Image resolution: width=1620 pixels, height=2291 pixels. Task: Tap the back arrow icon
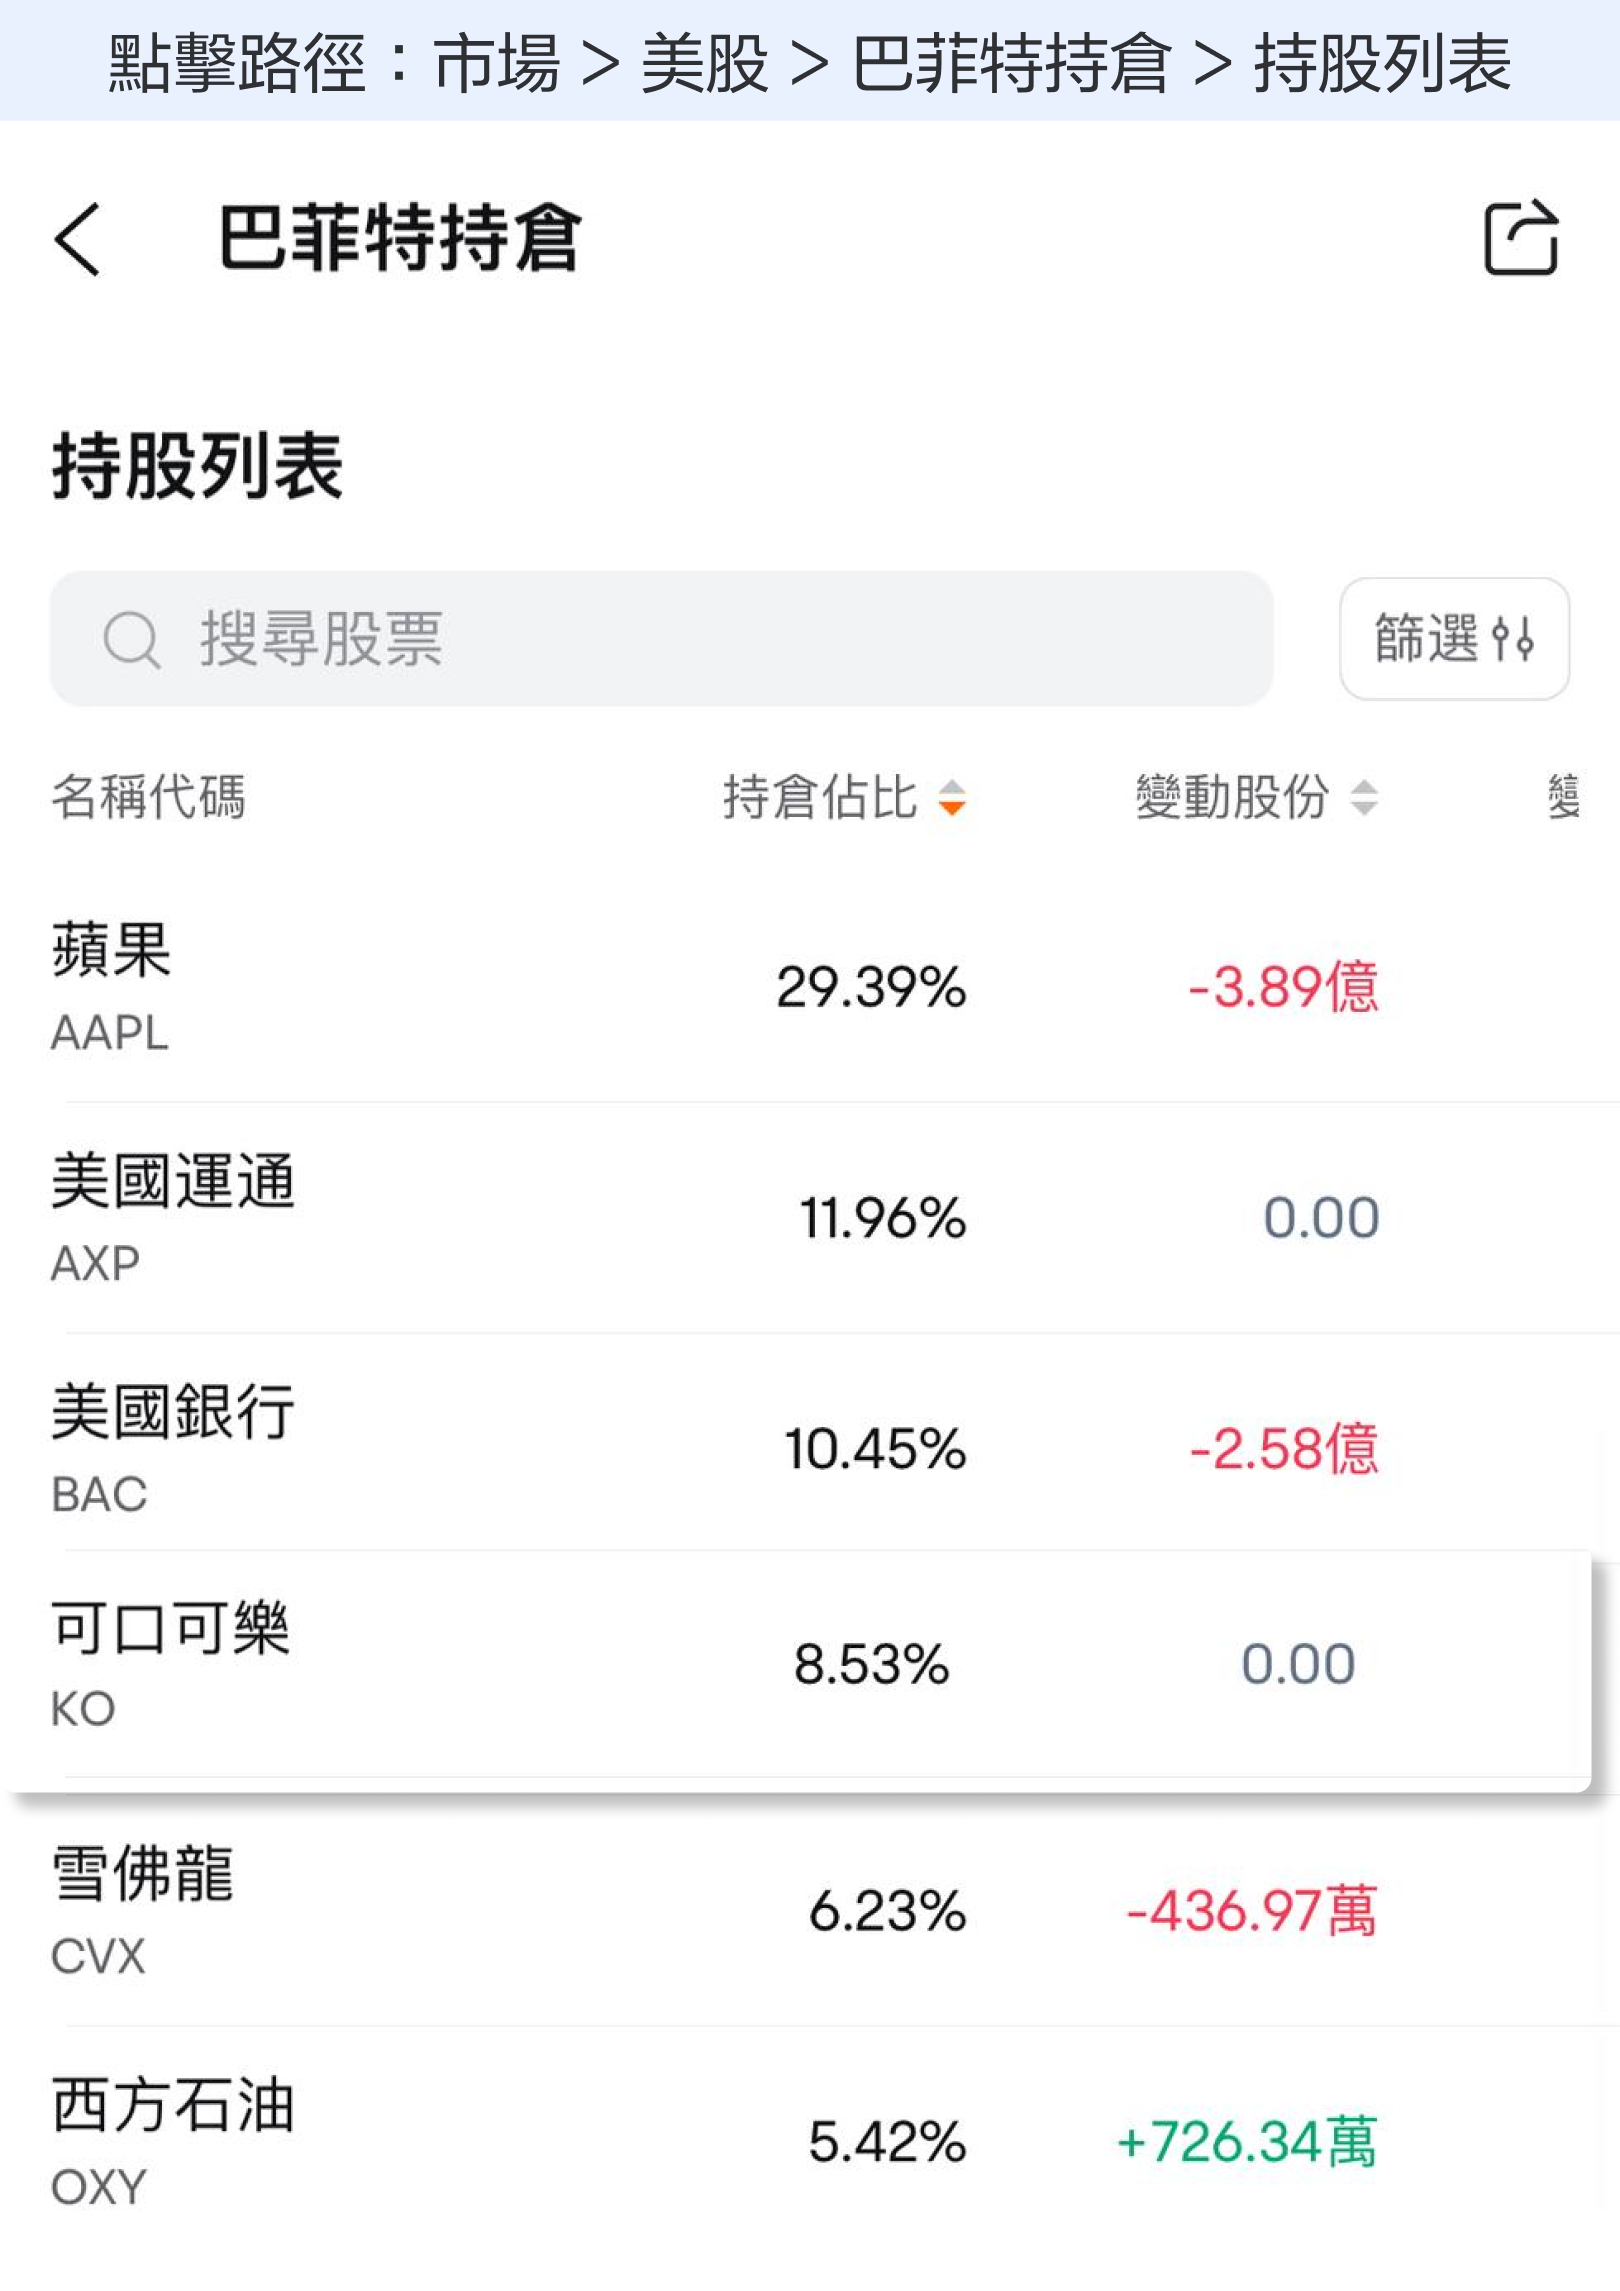click(78, 239)
